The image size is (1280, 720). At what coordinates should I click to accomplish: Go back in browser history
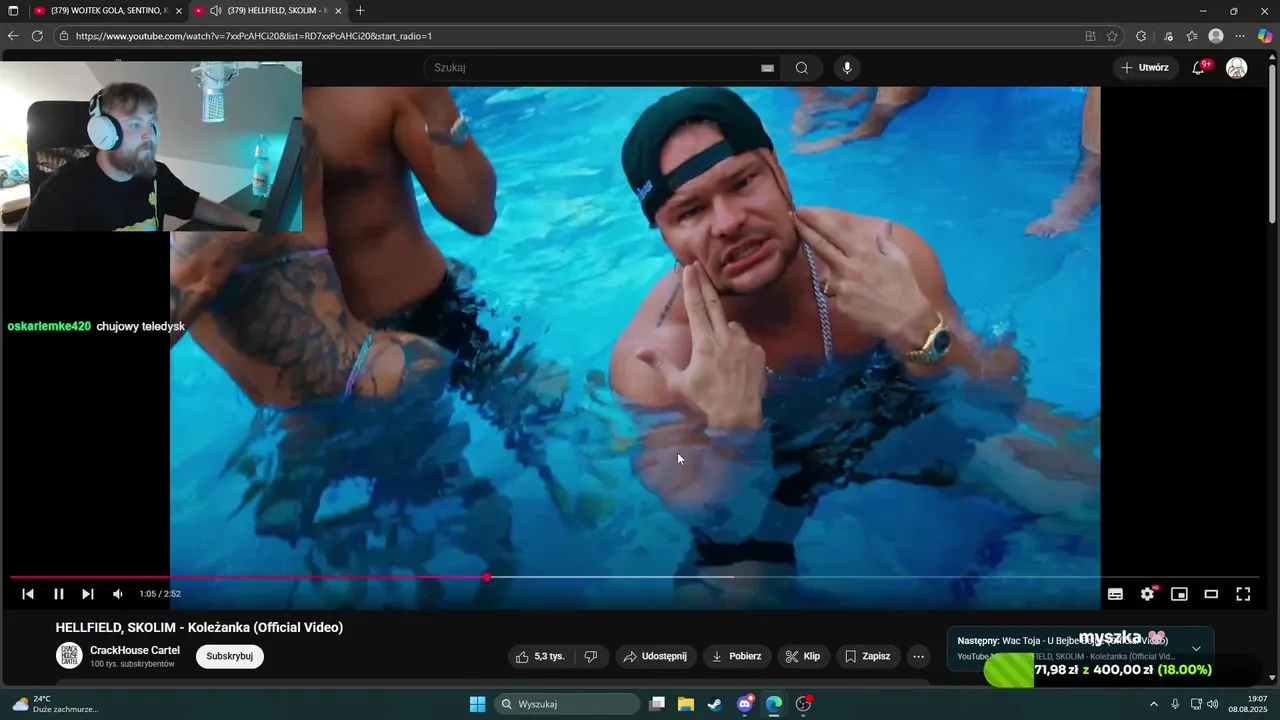coord(13,36)
